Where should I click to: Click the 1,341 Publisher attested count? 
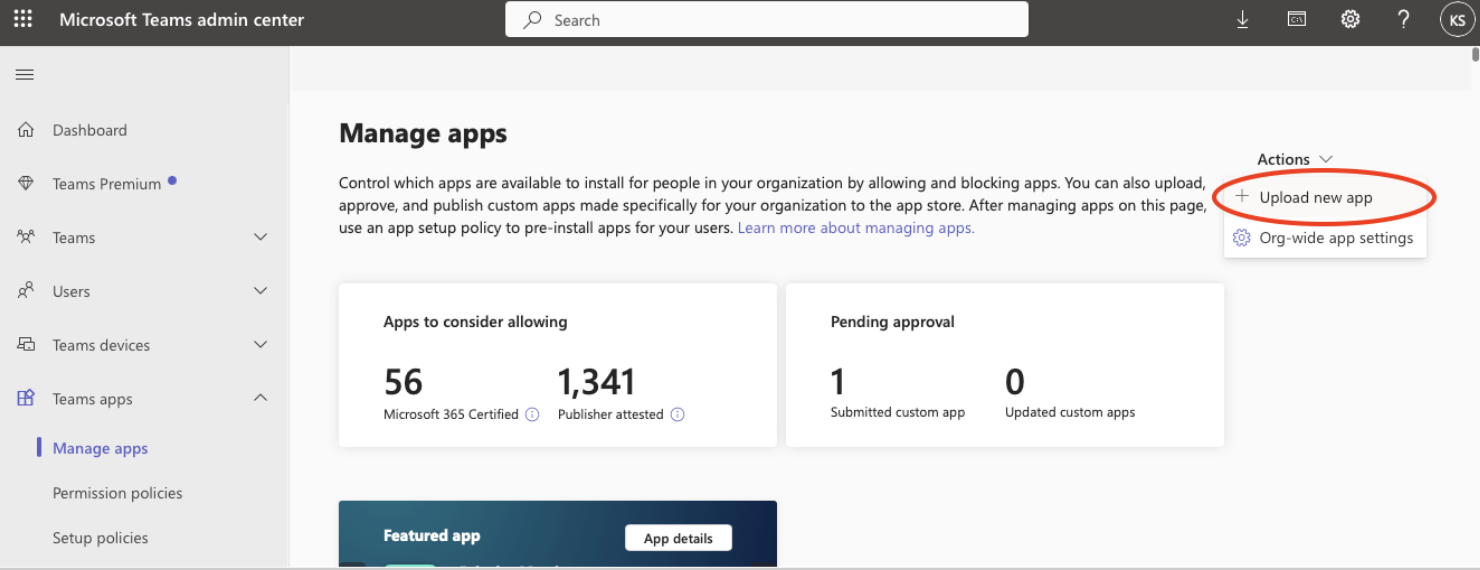point(597,382)
